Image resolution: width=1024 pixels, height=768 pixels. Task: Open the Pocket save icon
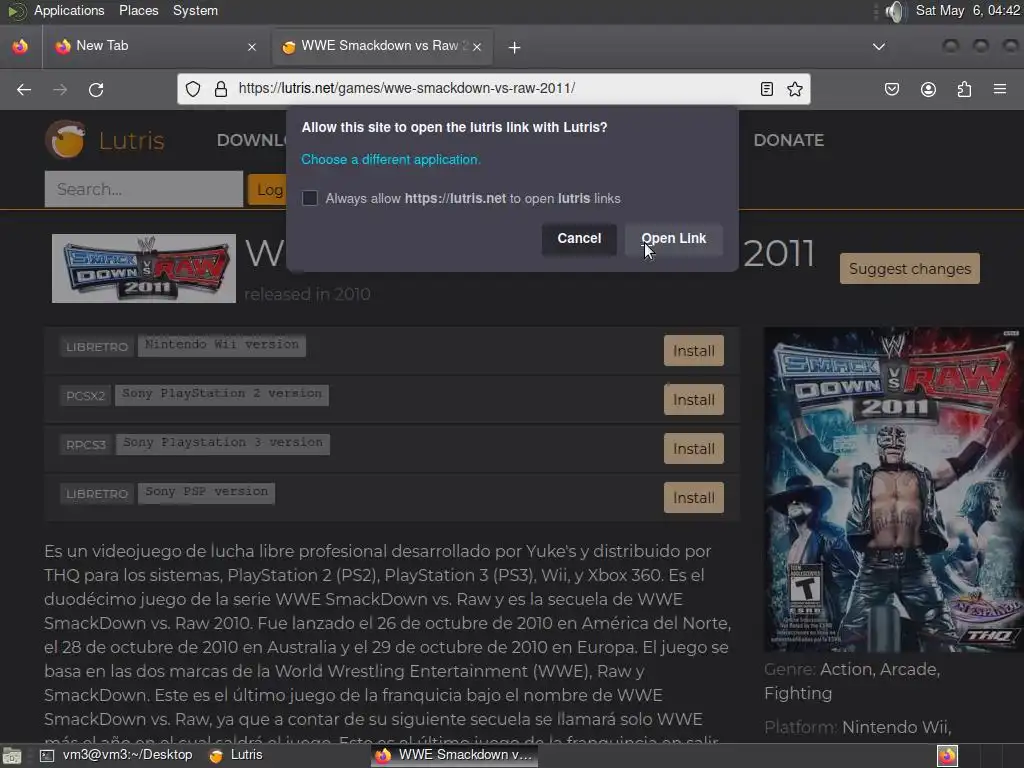[x=891, y=89]
